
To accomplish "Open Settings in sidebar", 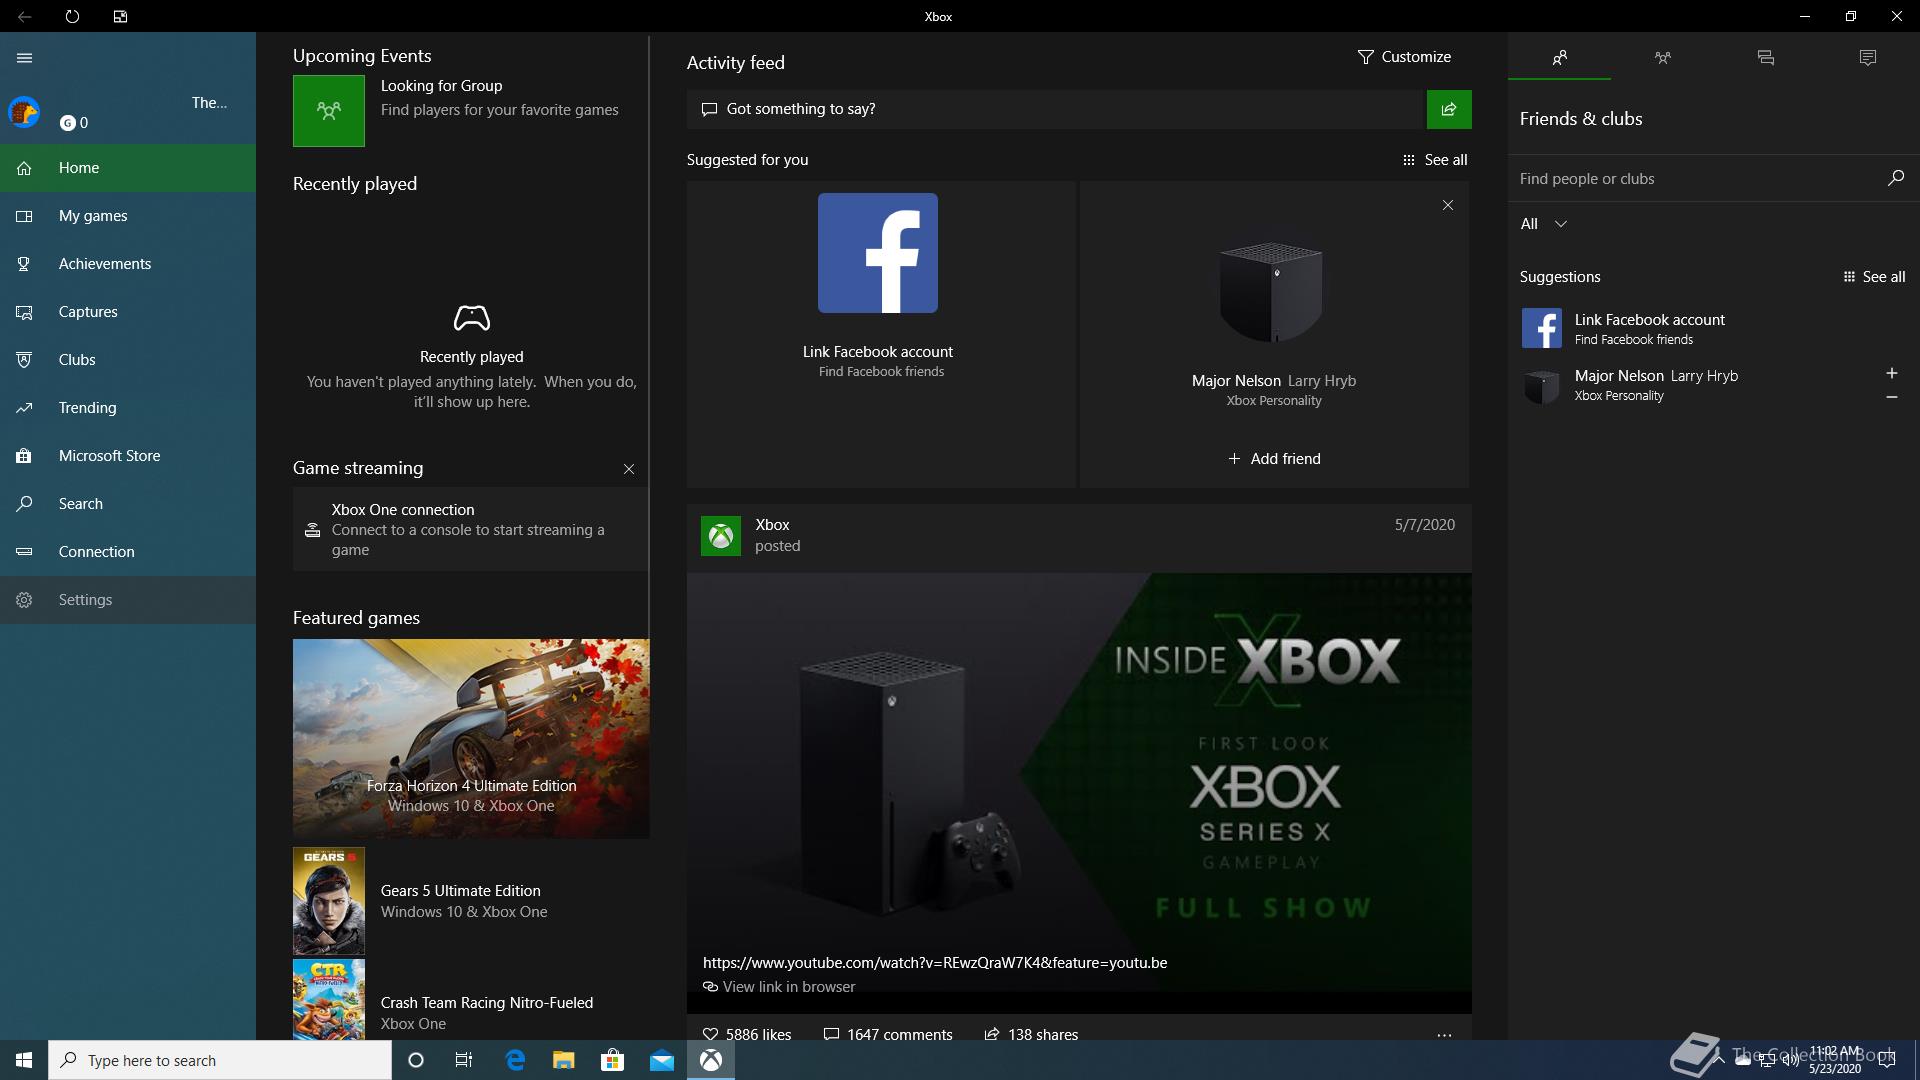I will (128, 600).
